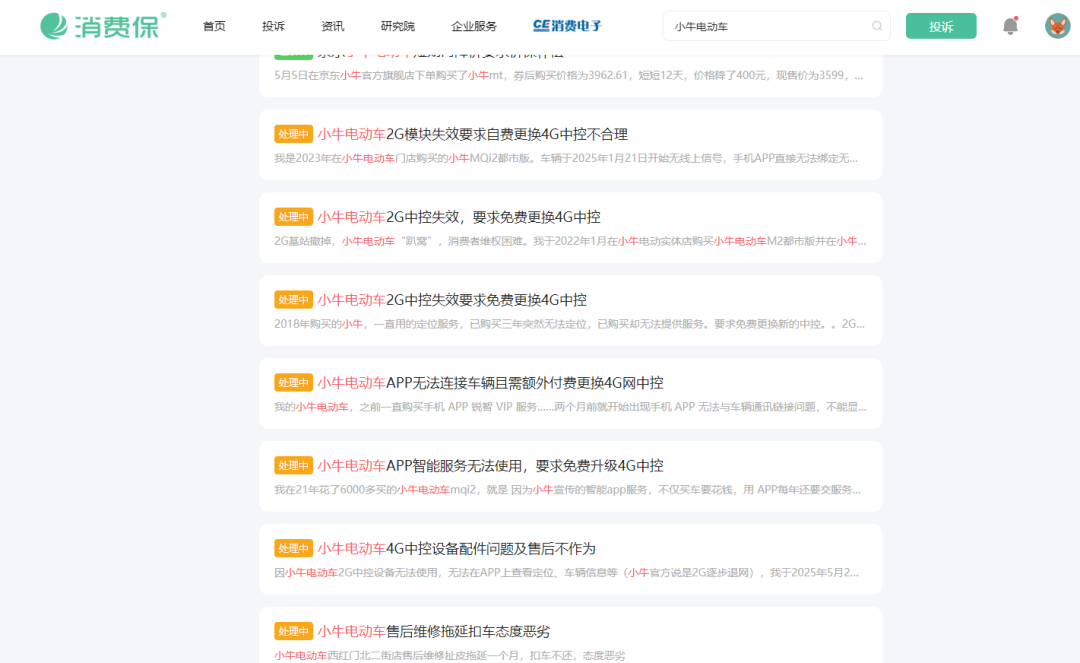Open complaint 2G模块失效要求自费更换4G中控不合理

pos(472,134)
